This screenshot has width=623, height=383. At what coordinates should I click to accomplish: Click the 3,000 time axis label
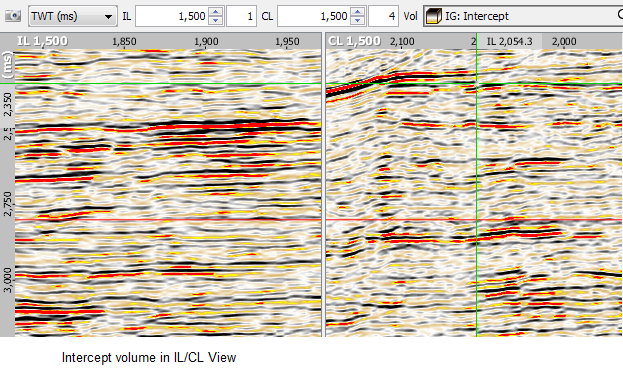point(8,280)
